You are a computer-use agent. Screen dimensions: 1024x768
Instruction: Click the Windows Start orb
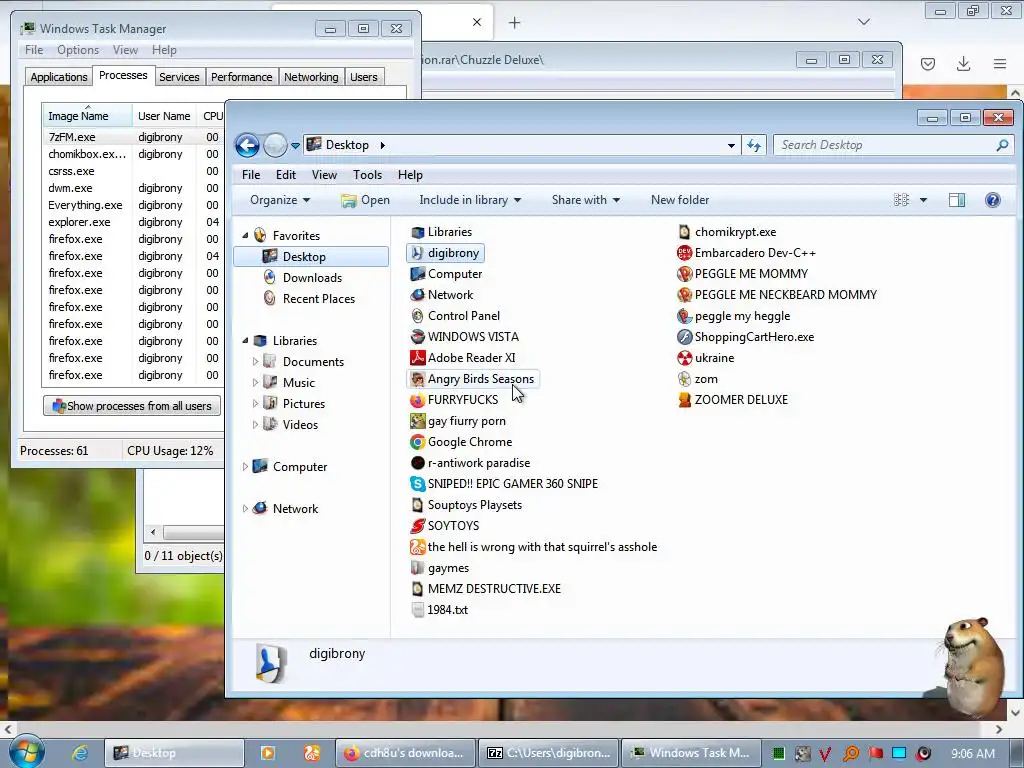point(26,752)
